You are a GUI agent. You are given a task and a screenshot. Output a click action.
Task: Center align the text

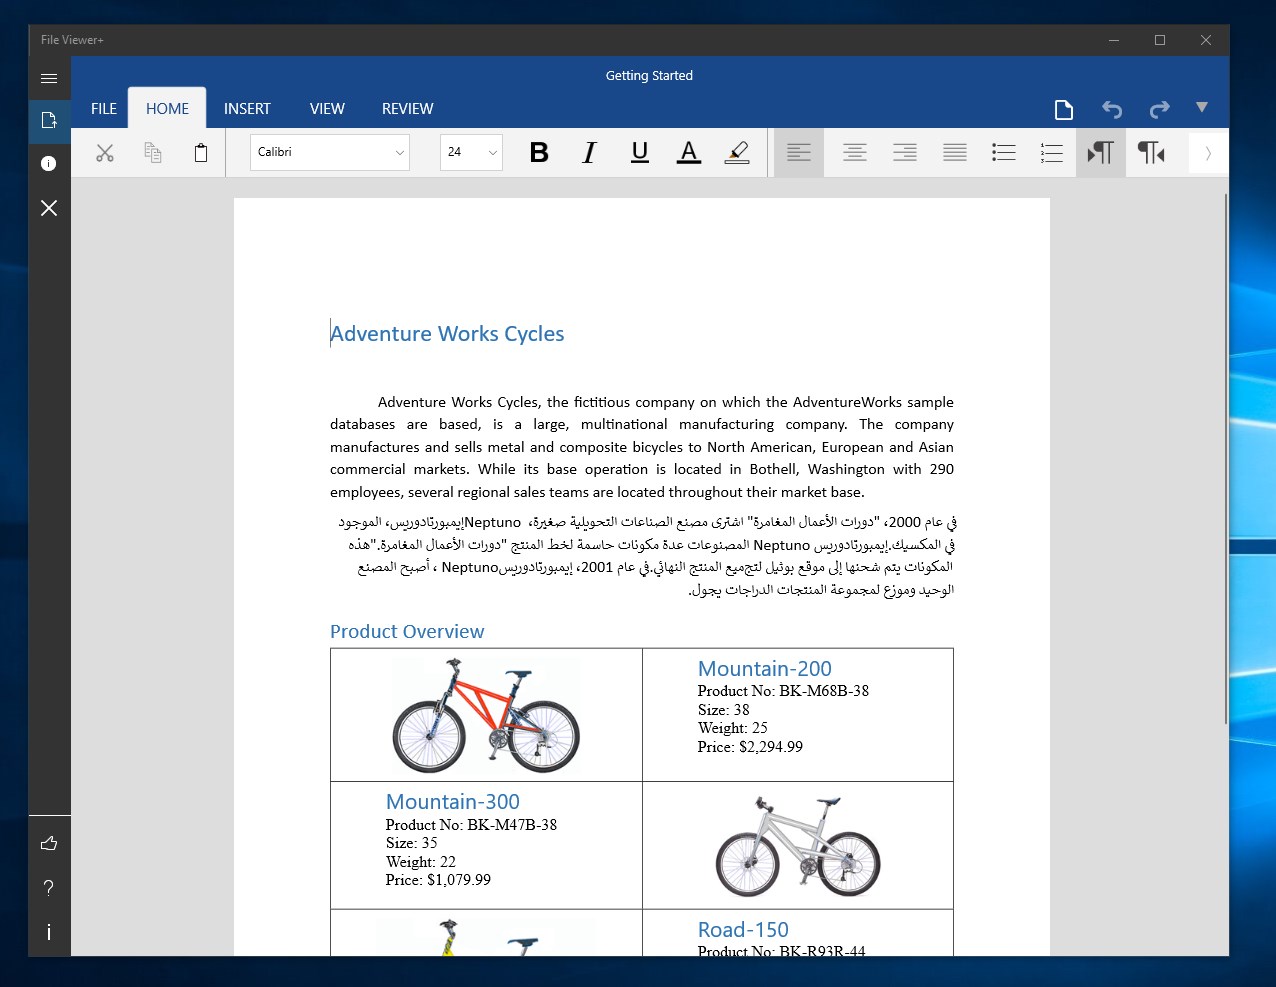pos(855,153)
